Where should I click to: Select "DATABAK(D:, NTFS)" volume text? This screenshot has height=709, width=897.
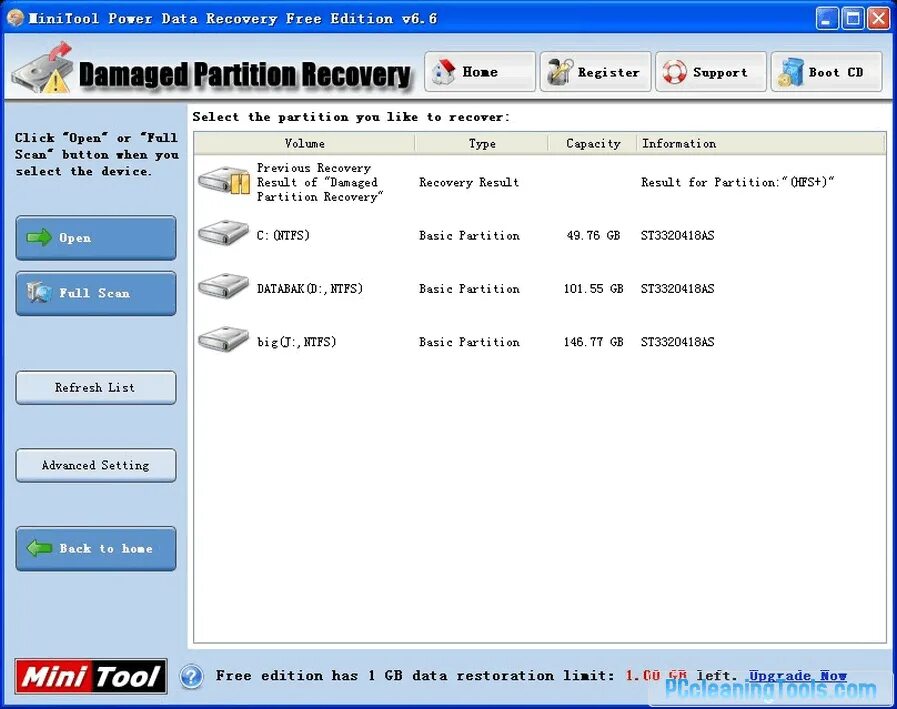tap(309, 288)
